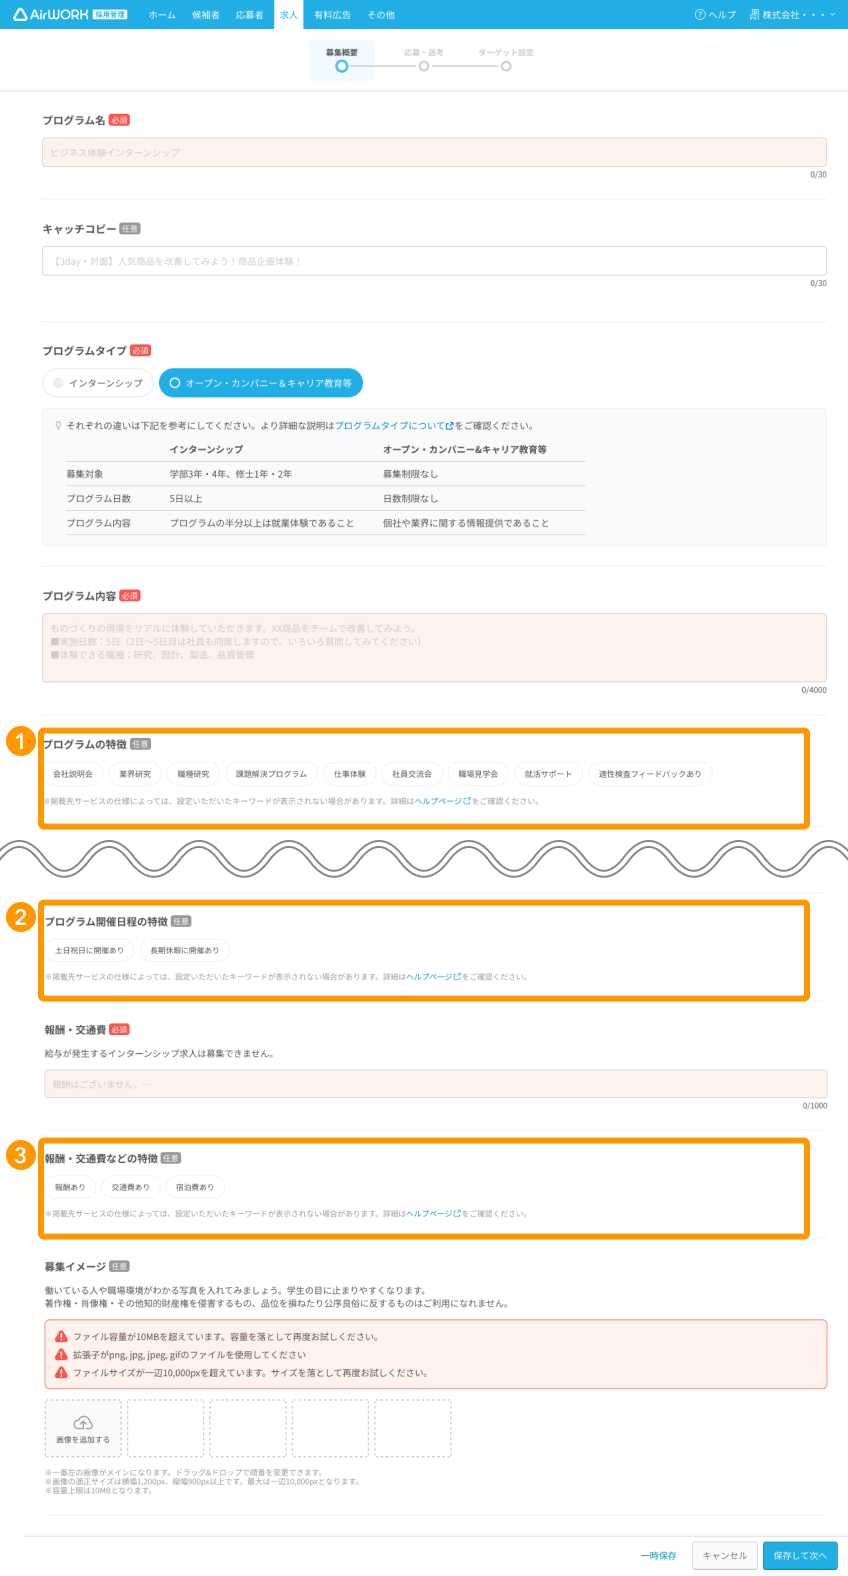Click the 一時保存 link
The image size is (848, 1576).
click(659, 1556)
